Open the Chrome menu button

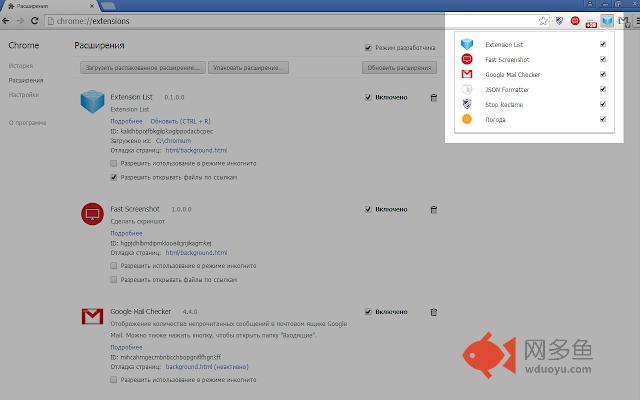(x=637, y=21)
